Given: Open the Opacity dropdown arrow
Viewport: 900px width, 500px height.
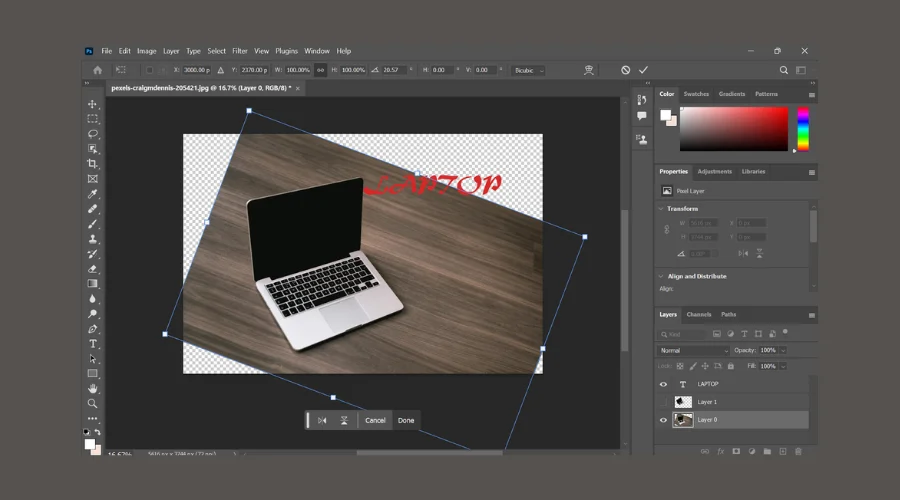Looking at the screenshot, I should 783,350.
